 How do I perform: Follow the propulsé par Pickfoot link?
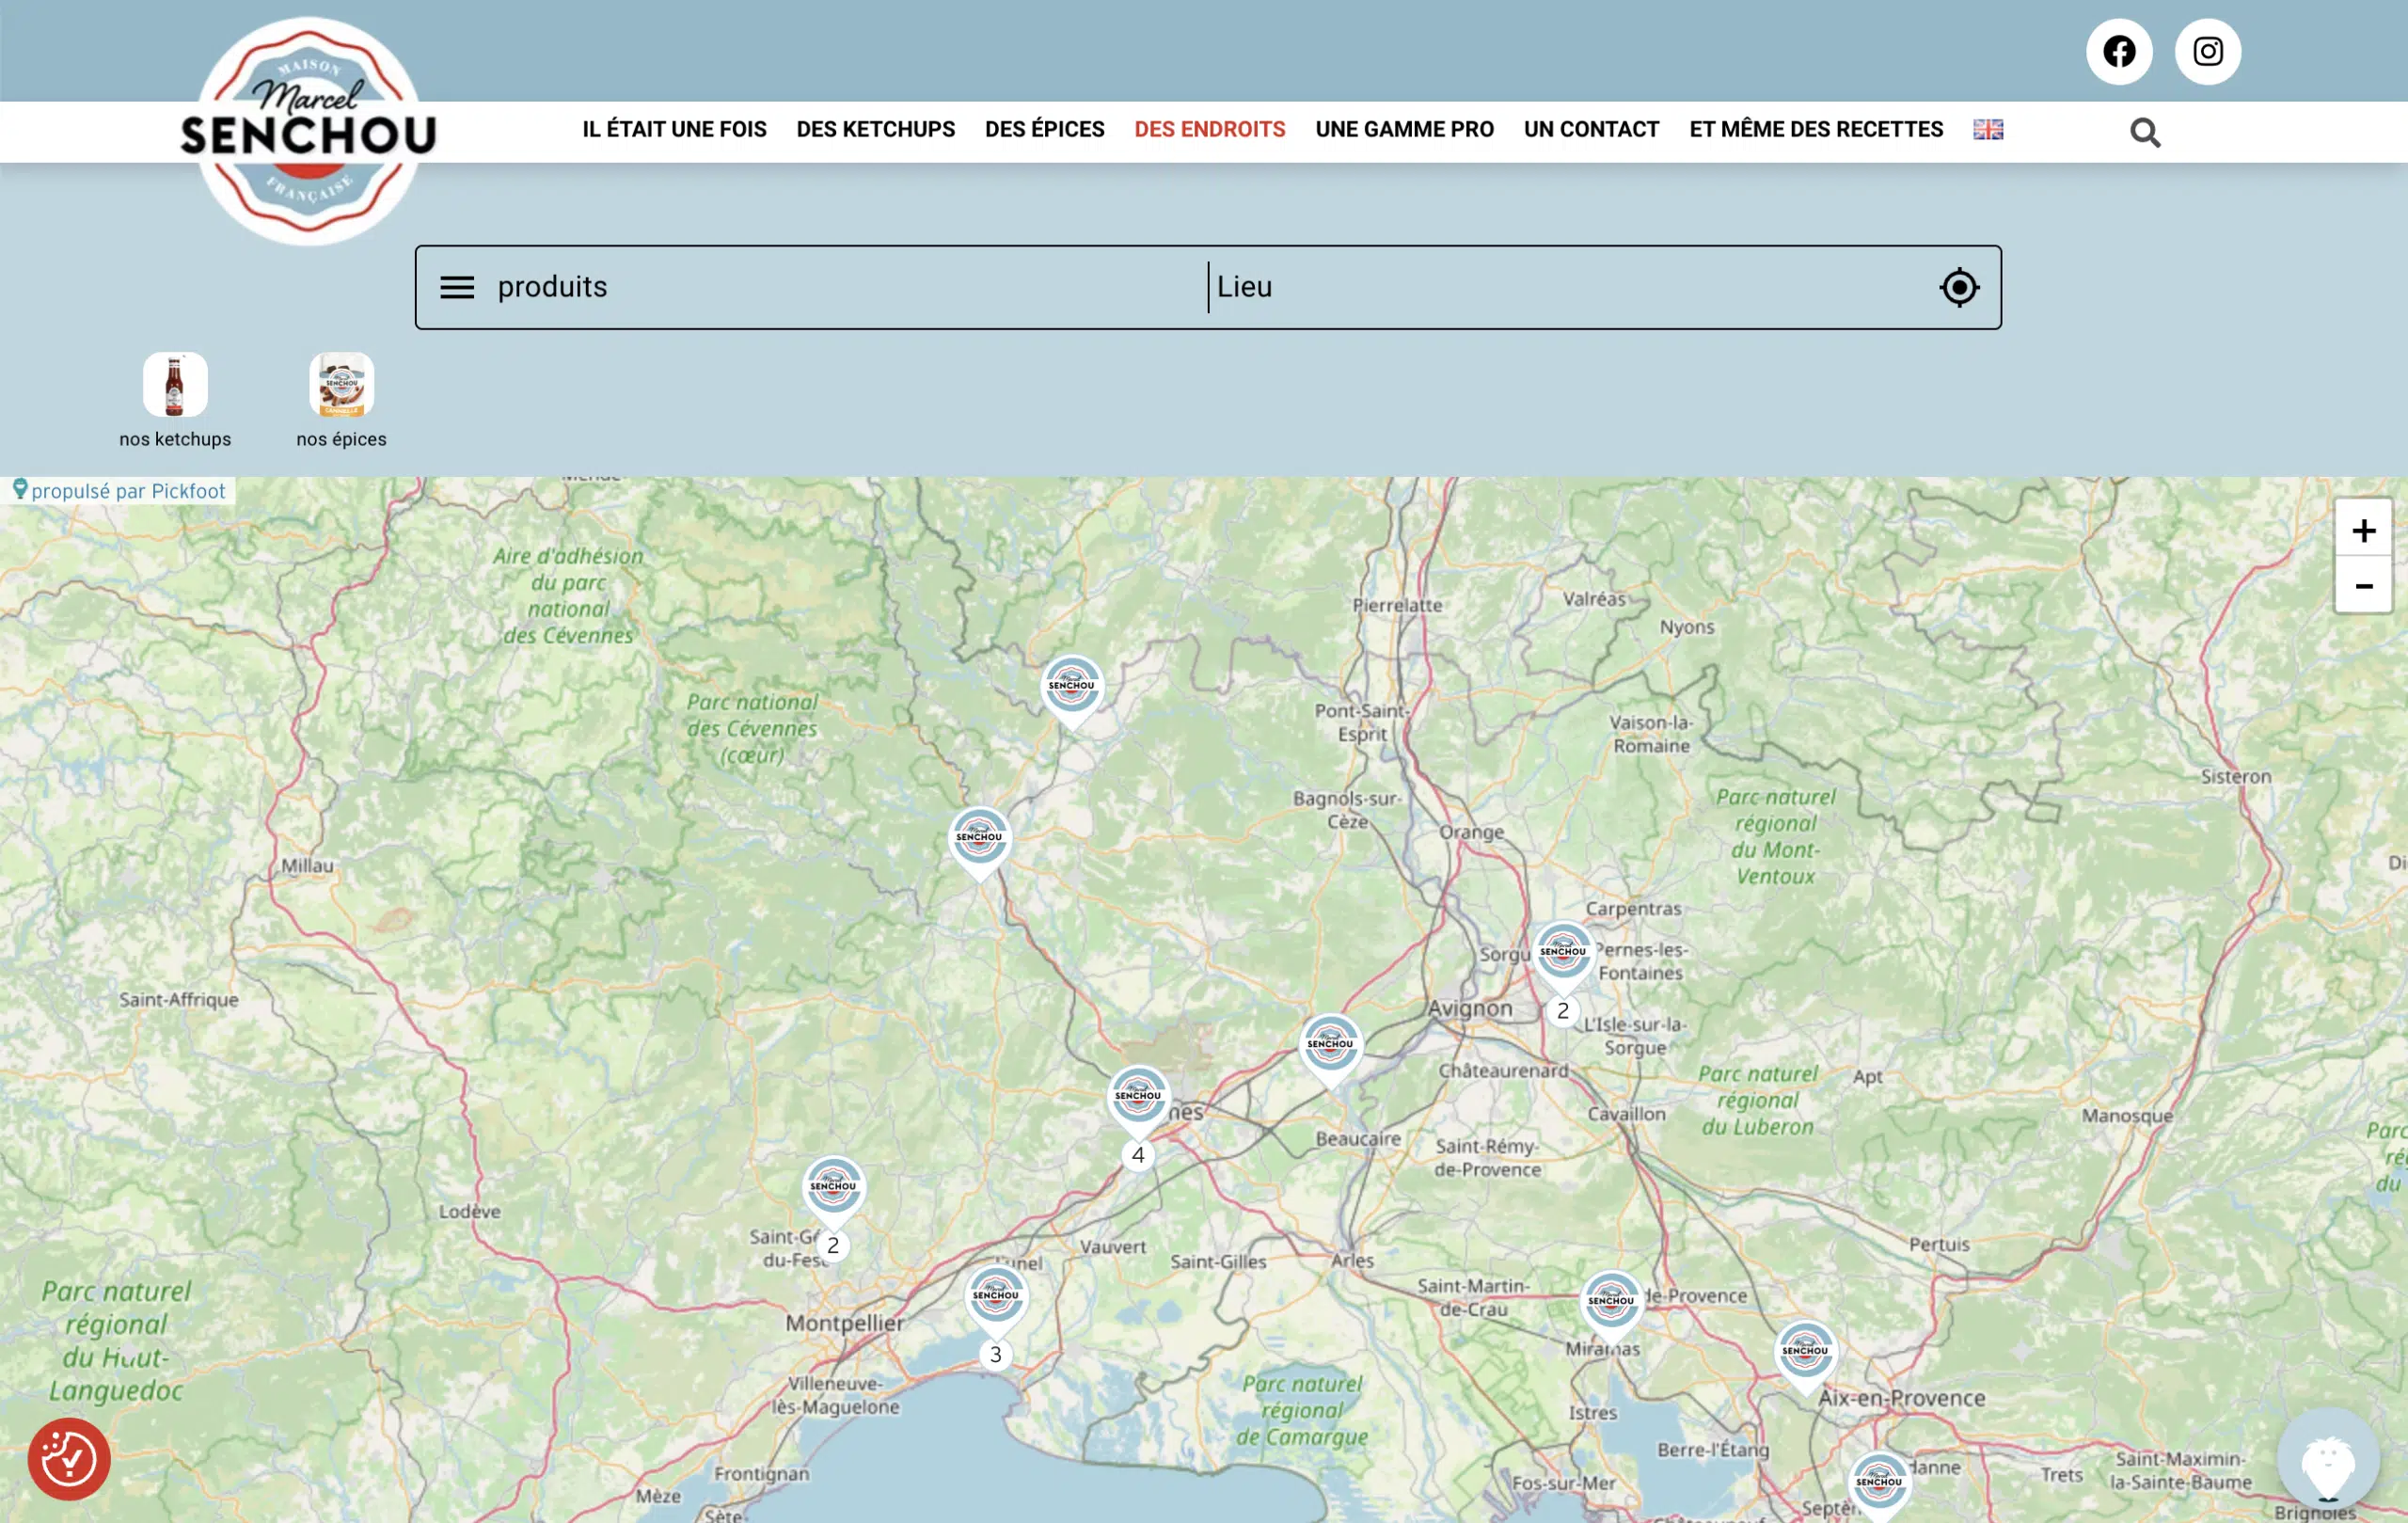pos(119,491)
